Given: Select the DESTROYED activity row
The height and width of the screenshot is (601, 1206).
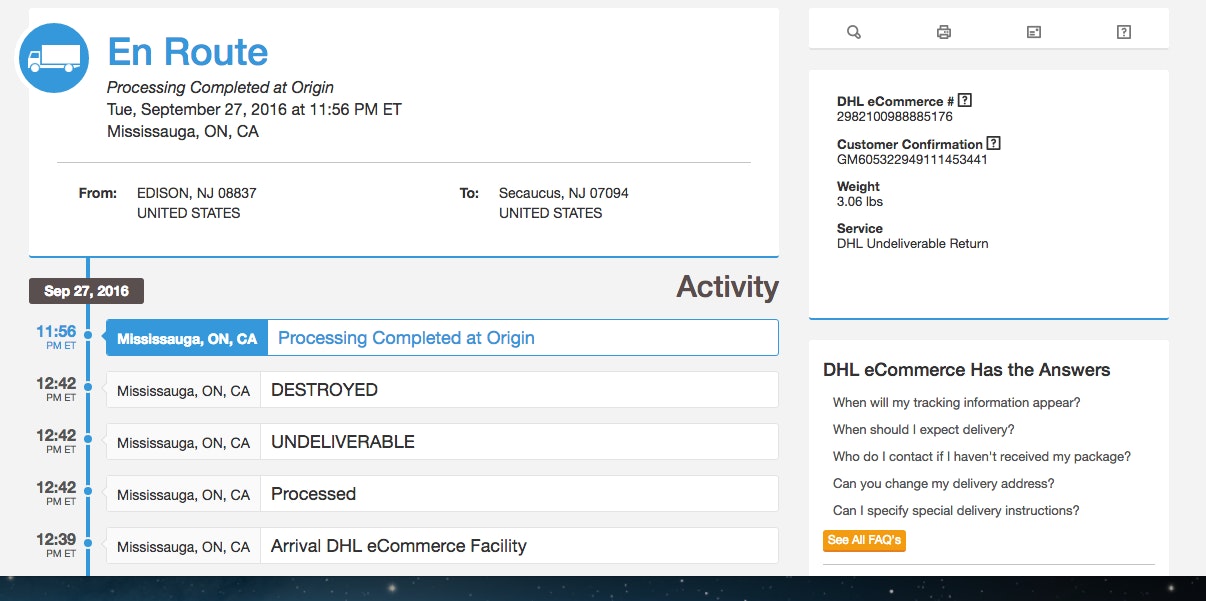Looking at the screenshot, I should pos(441,390).
